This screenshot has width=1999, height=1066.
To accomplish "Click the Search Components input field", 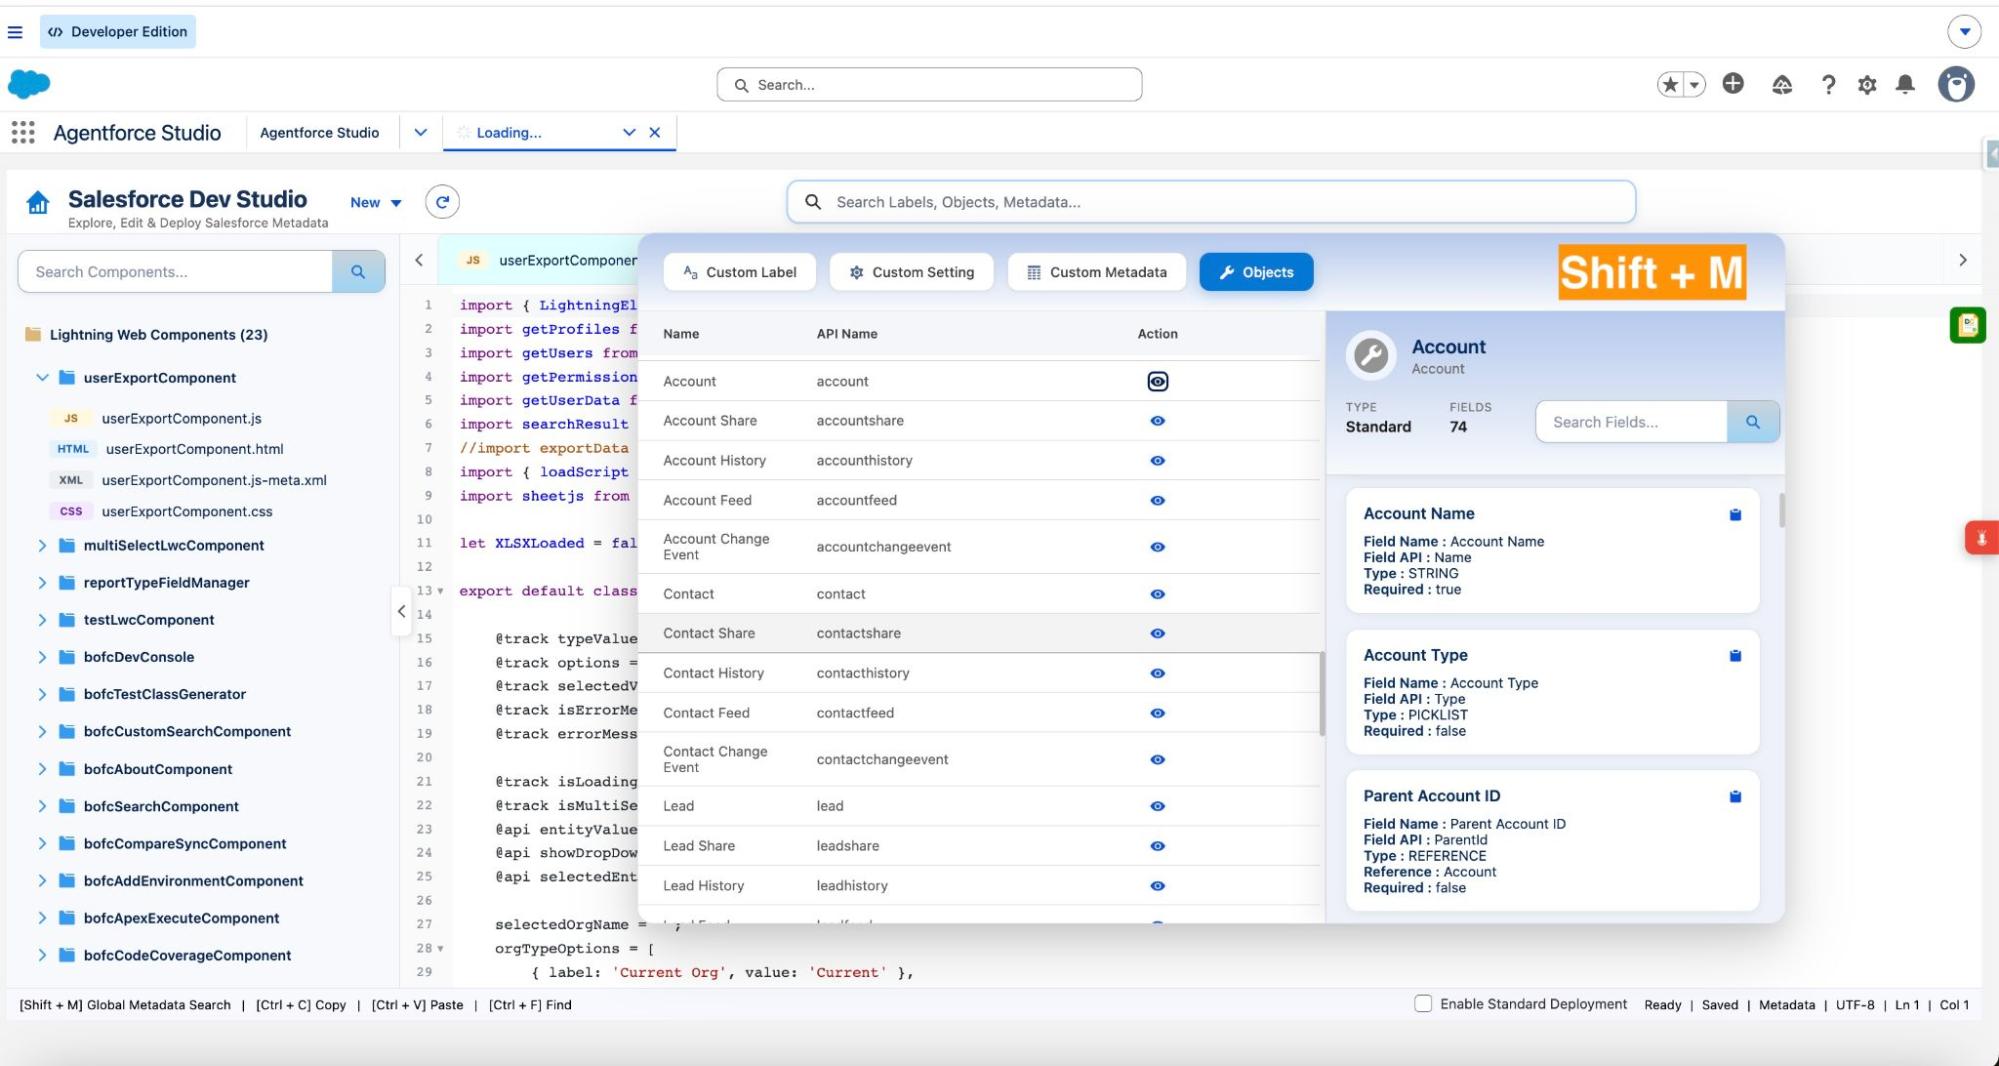I will point(175,272).
